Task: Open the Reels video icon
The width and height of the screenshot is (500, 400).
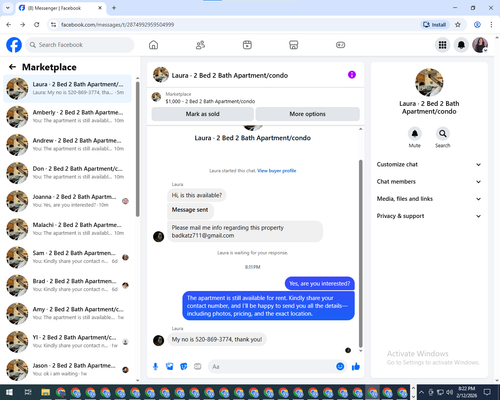Action: pos(247,45)
